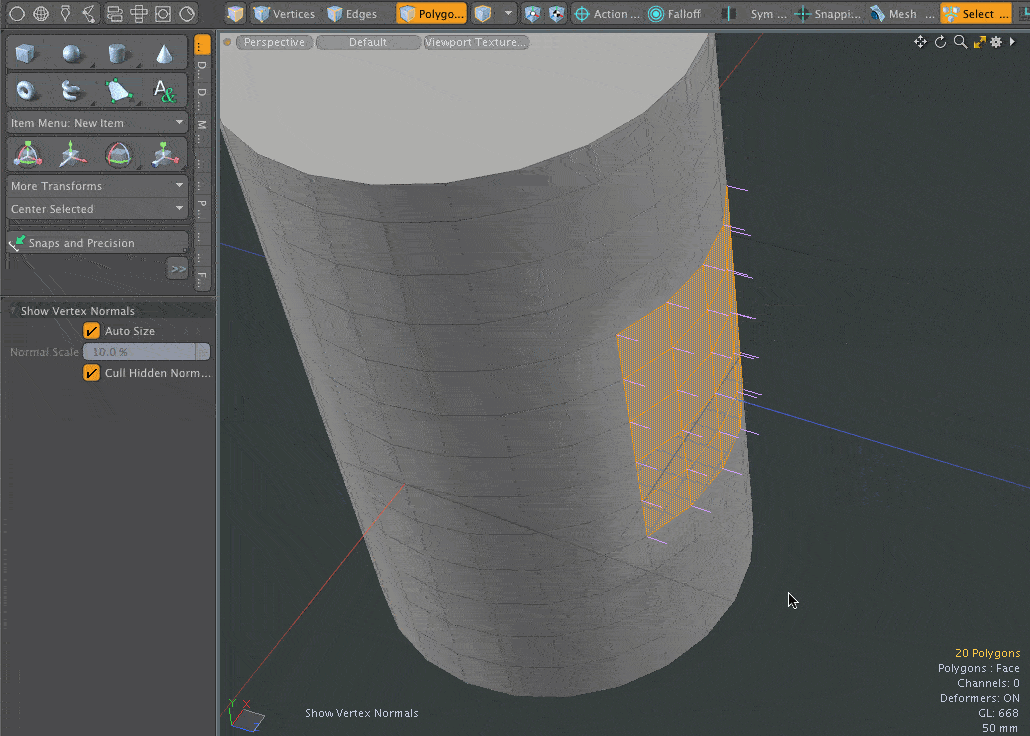Click the Snaps and Precision button
The width and height of the screenshot is (1030, 736).
97,243
